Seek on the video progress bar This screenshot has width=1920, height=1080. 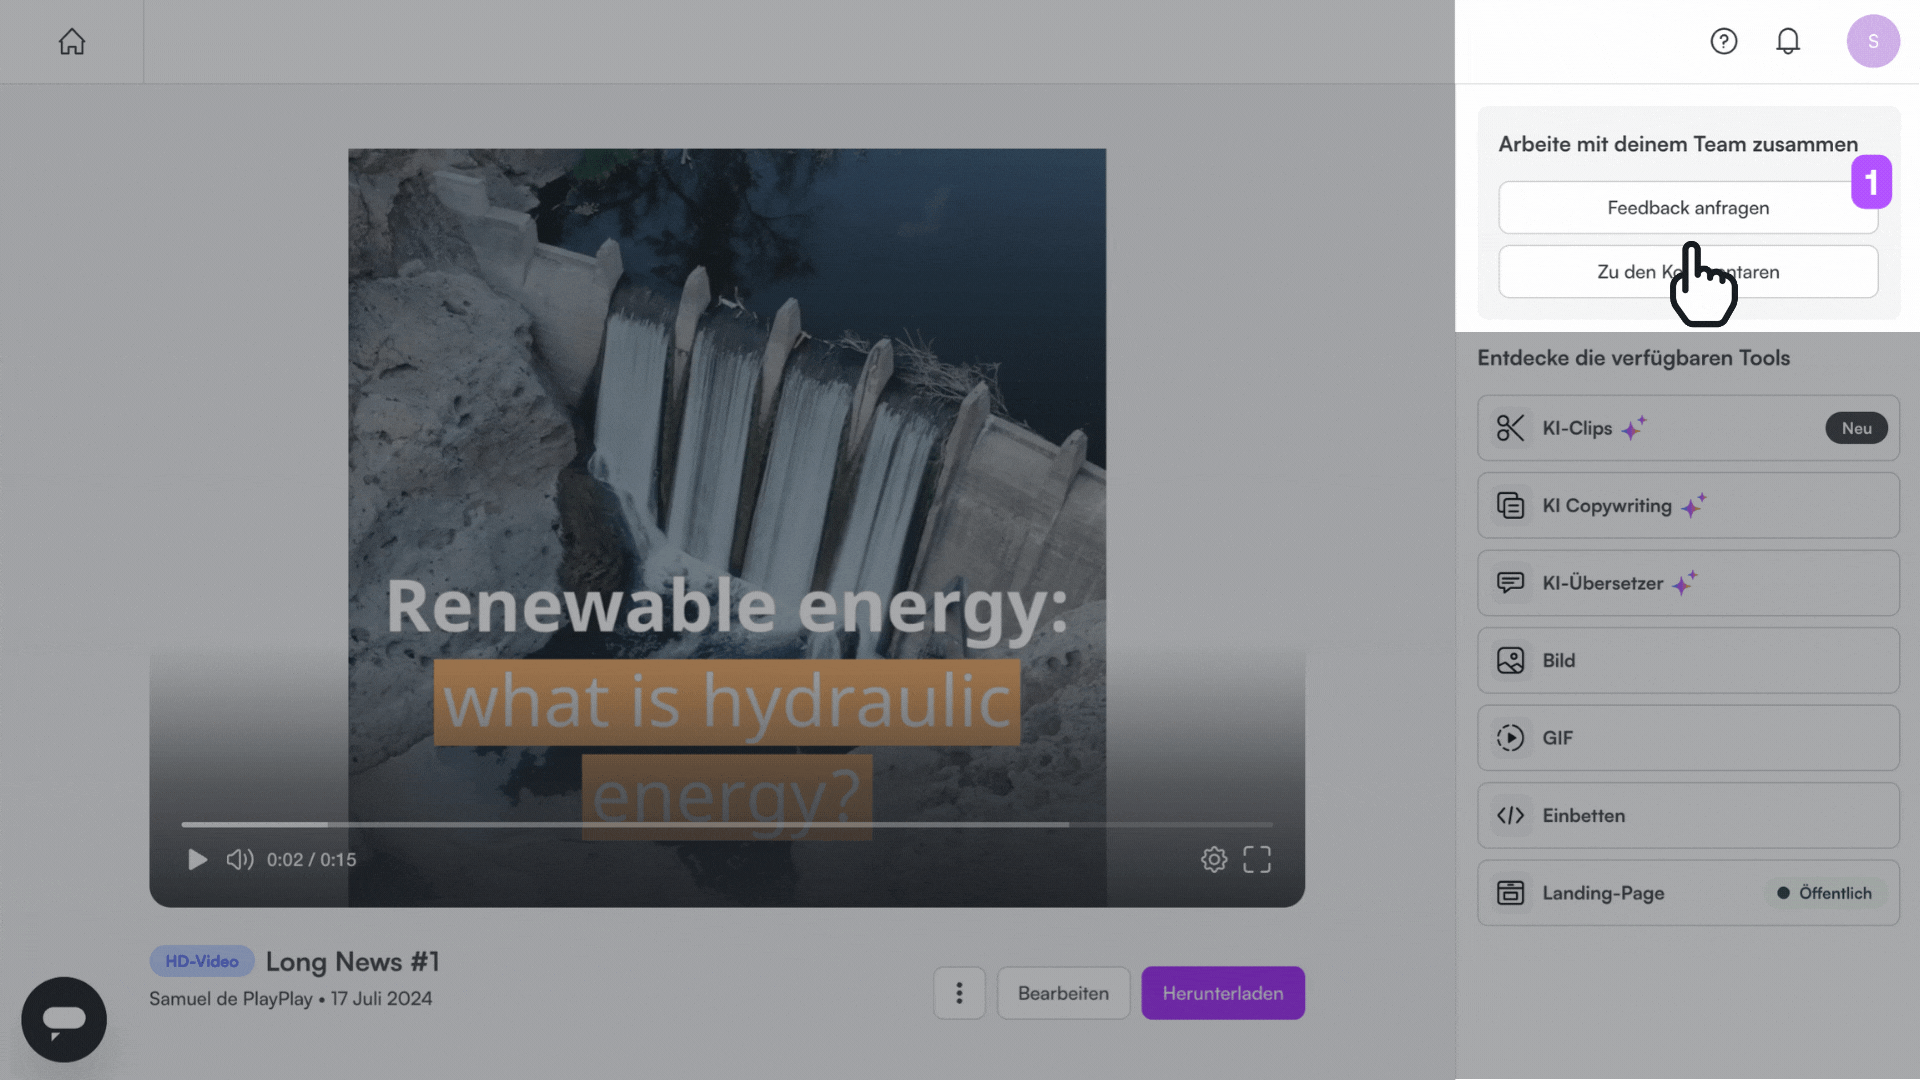pos(727,825)
